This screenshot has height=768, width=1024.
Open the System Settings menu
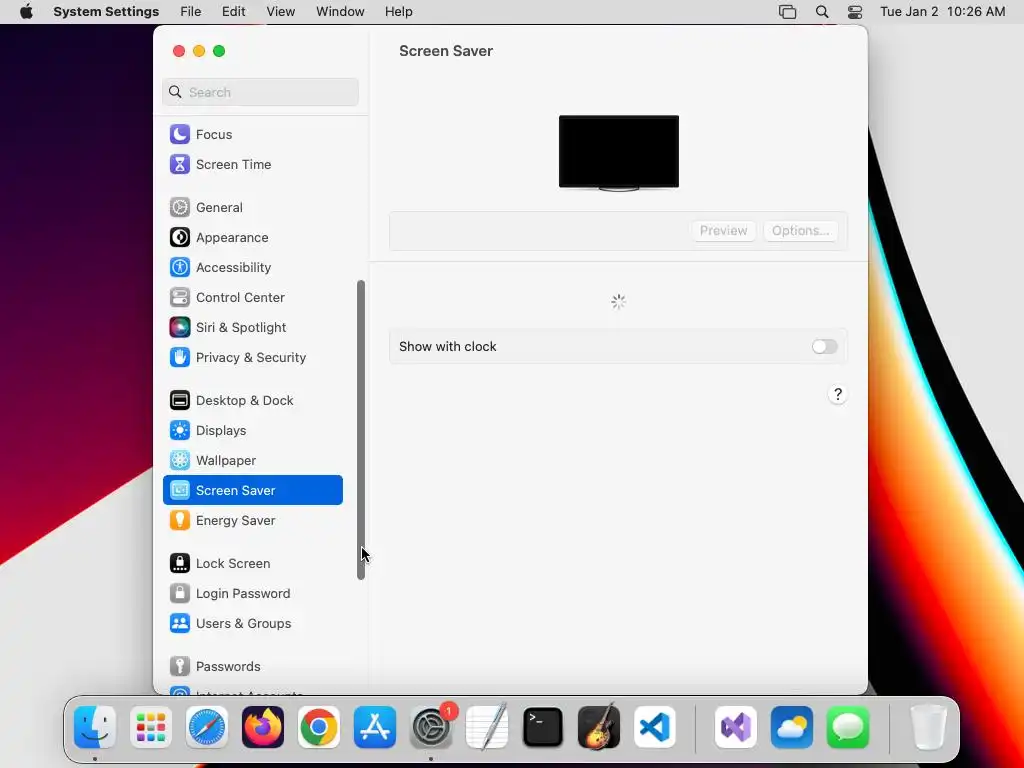coord(106,12)
